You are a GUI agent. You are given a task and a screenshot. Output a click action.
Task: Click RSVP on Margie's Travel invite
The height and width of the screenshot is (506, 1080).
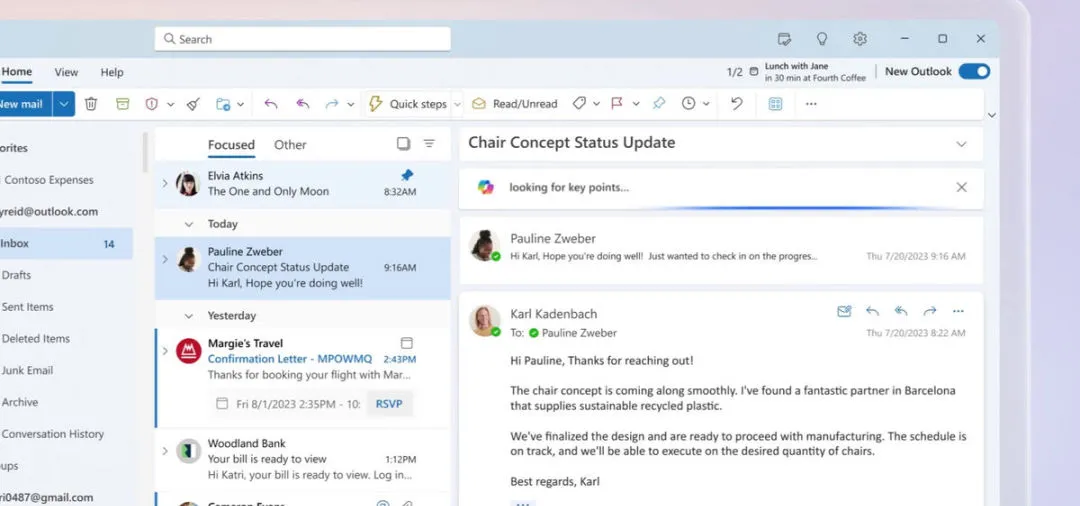click(x=389, y=404)
